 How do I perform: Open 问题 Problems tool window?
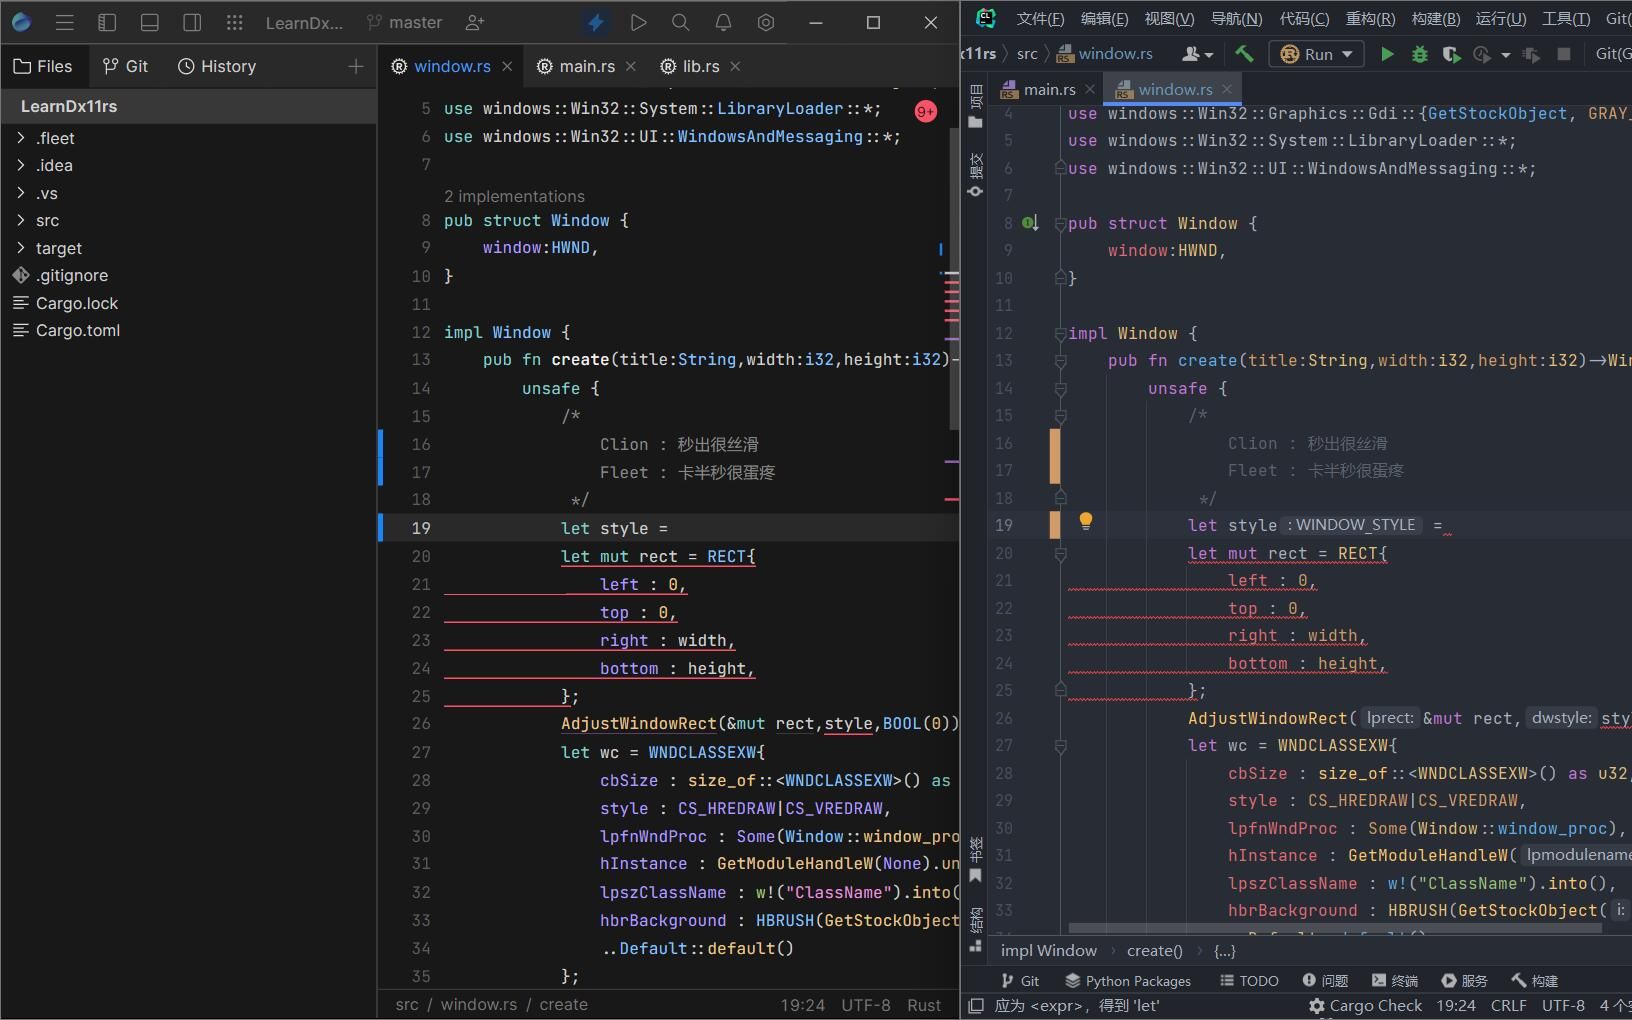tap(1325, 981)
